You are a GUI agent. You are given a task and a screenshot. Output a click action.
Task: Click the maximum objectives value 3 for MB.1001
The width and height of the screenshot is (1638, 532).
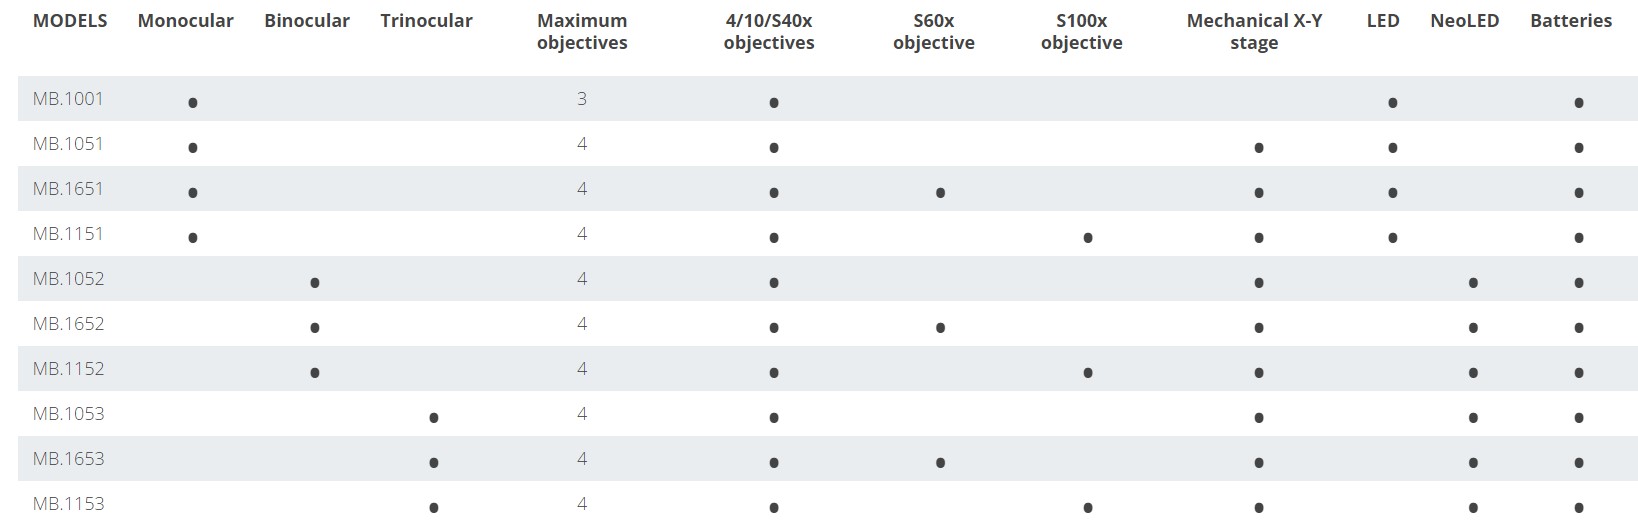tap(582, 98)
